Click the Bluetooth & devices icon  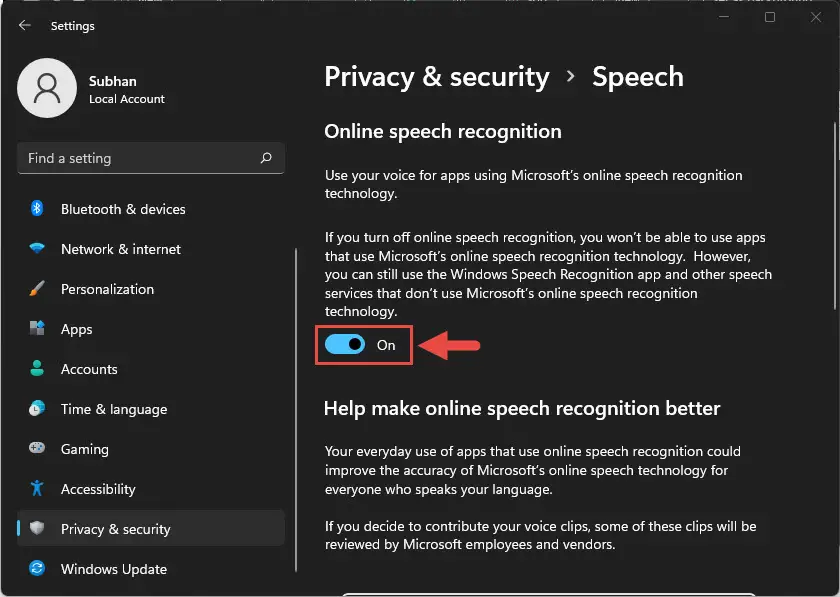pos(37,208)
